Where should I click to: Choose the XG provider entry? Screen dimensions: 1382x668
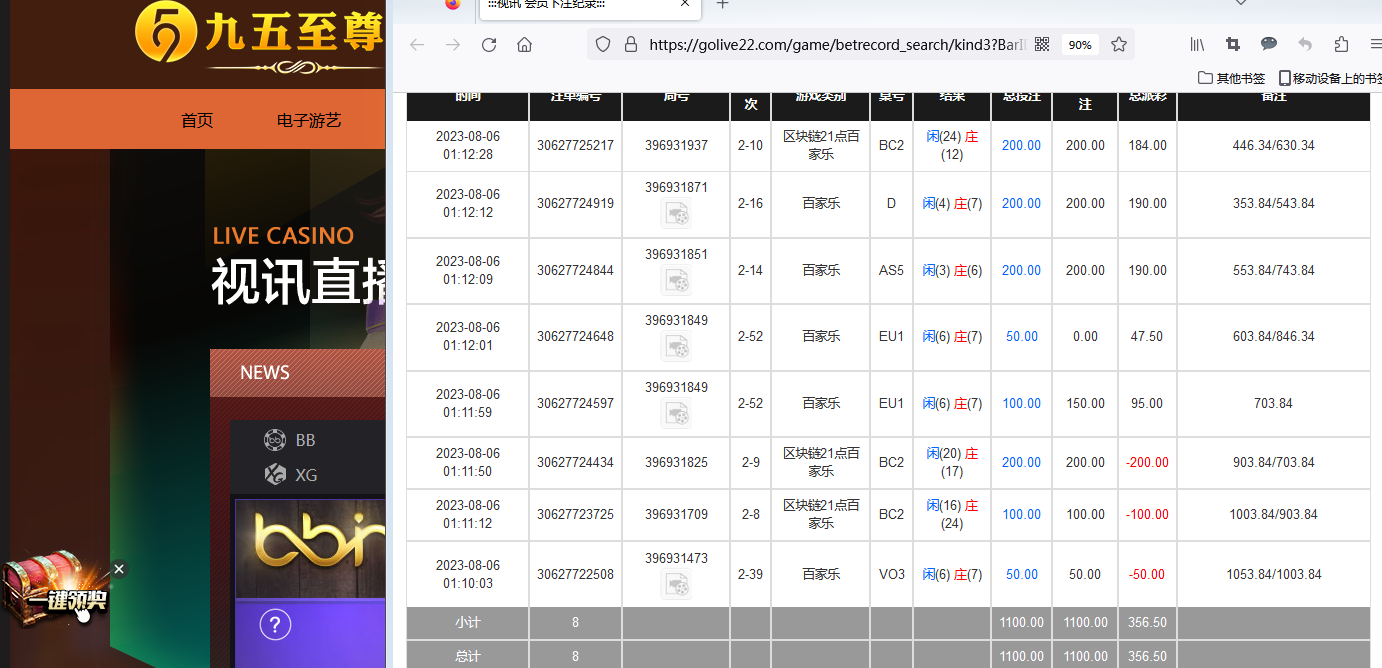pyautogui.click(x=291, y=475)
